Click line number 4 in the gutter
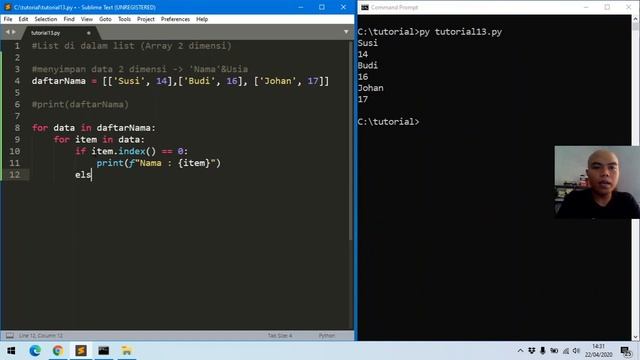This screenshot has height=360, width=640. coord(17,81)
